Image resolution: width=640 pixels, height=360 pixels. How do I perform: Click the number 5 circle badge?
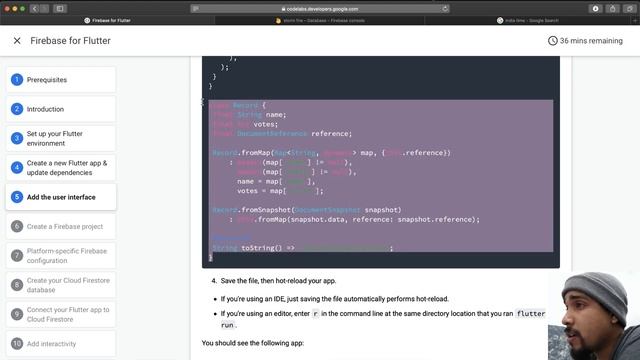pos(17,197)
